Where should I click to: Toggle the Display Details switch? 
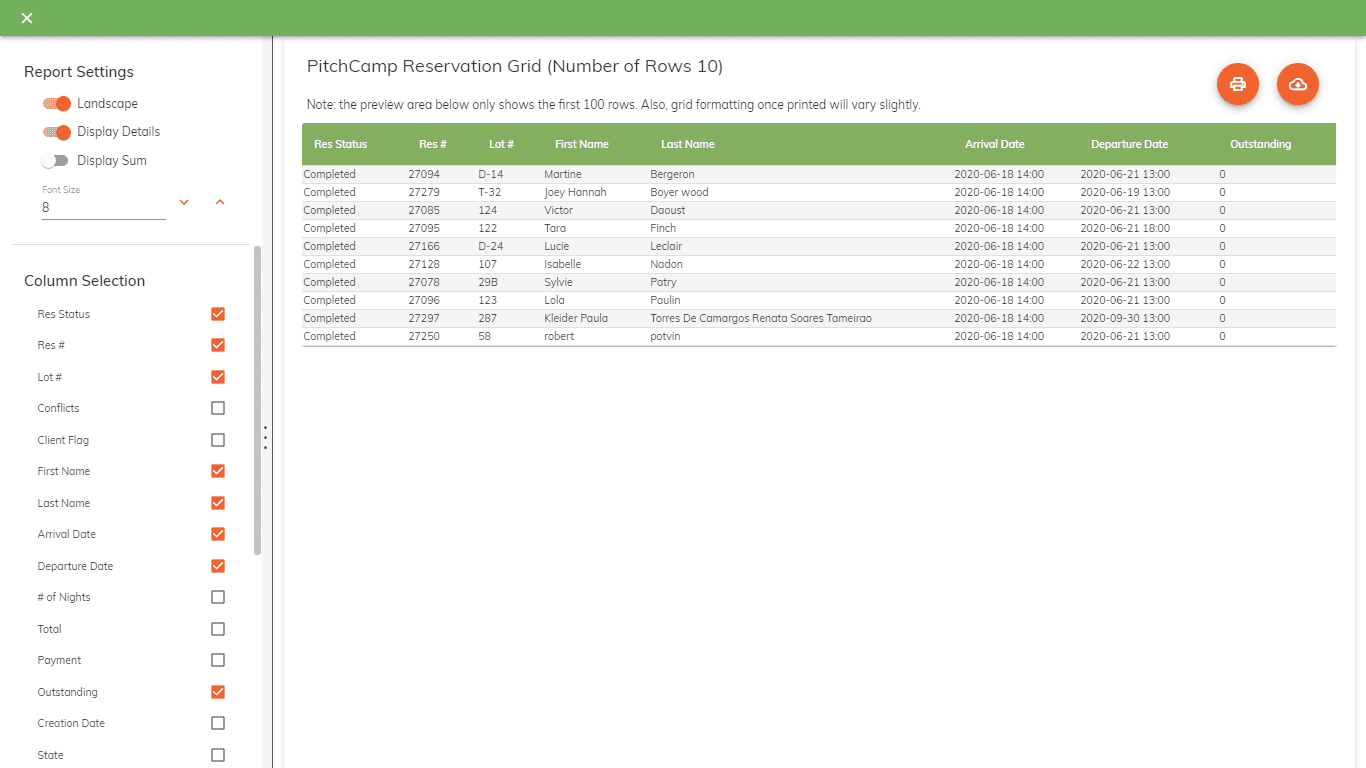[57, 132]
